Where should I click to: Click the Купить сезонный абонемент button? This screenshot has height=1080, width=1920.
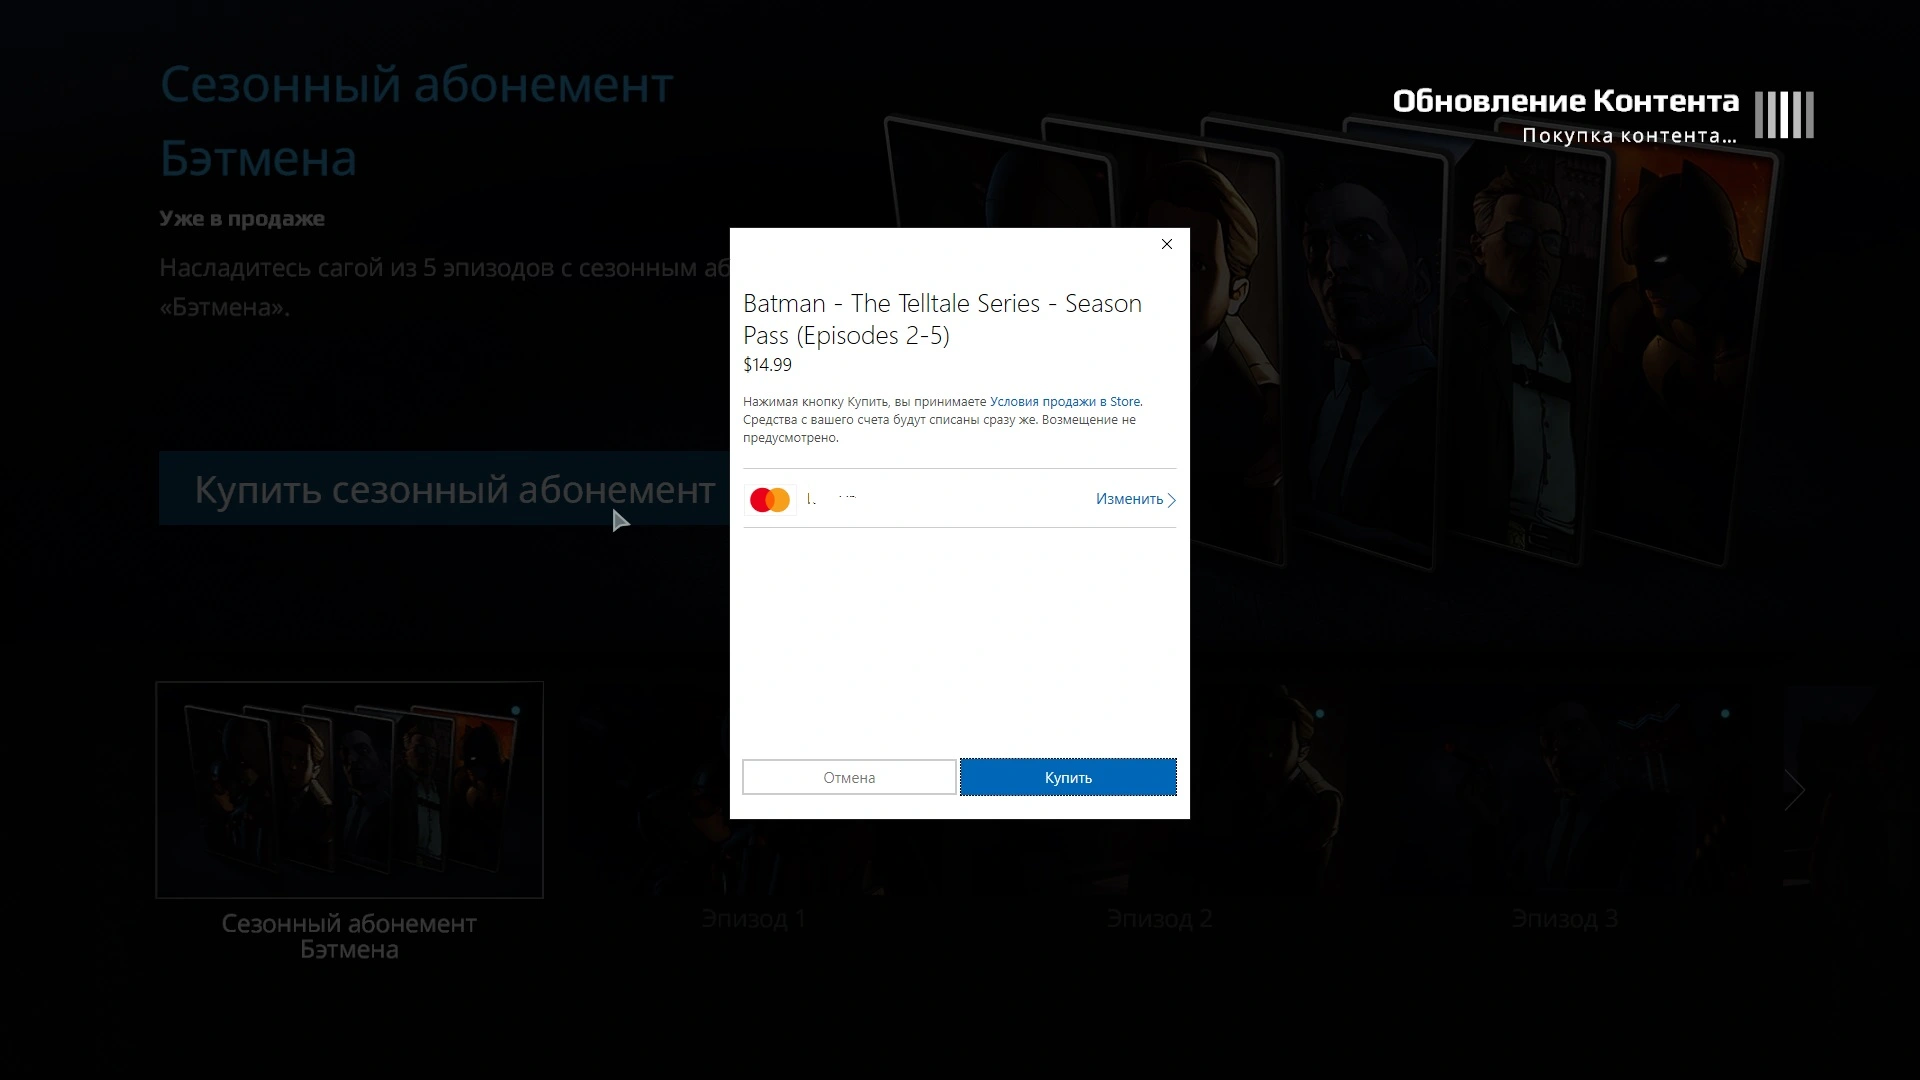444,489
